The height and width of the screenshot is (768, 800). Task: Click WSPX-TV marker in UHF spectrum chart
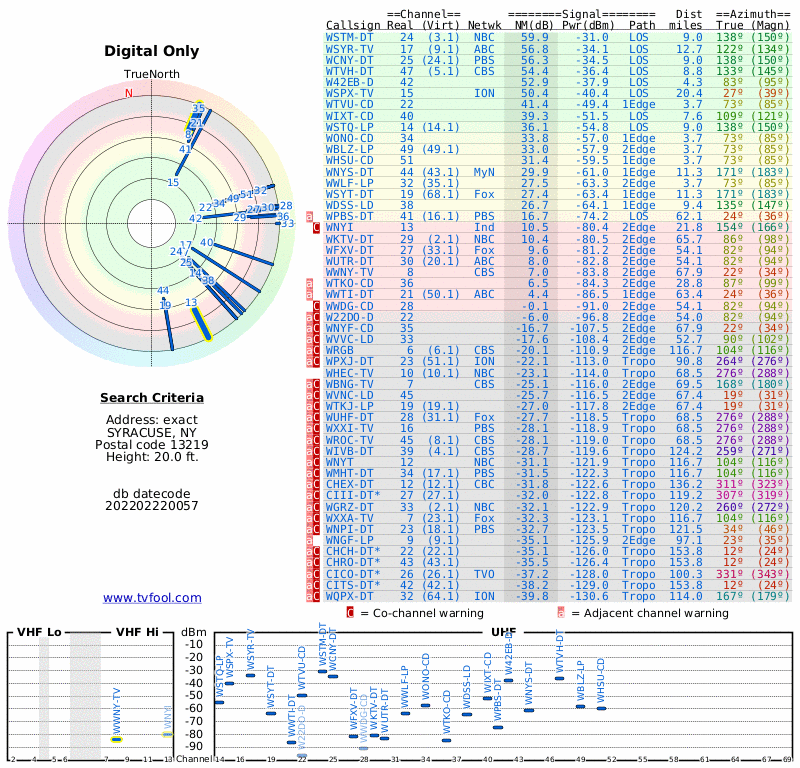(230, 683)
